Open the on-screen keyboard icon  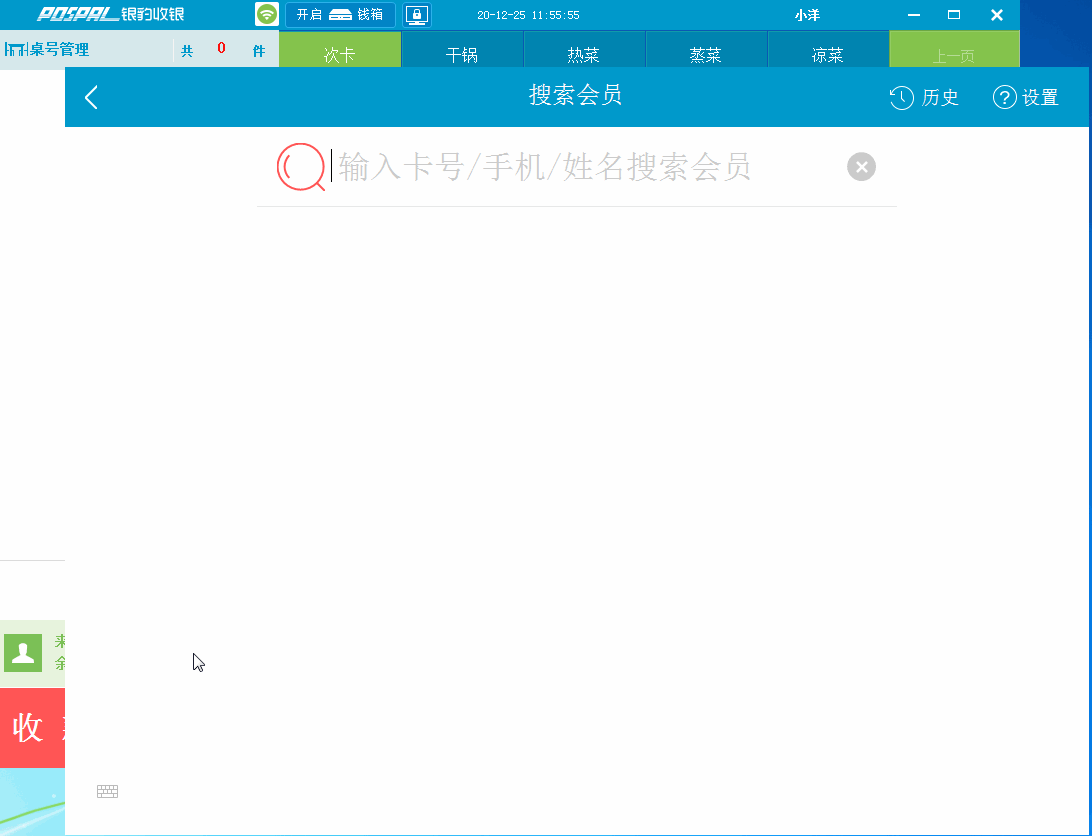click(107, 790)
